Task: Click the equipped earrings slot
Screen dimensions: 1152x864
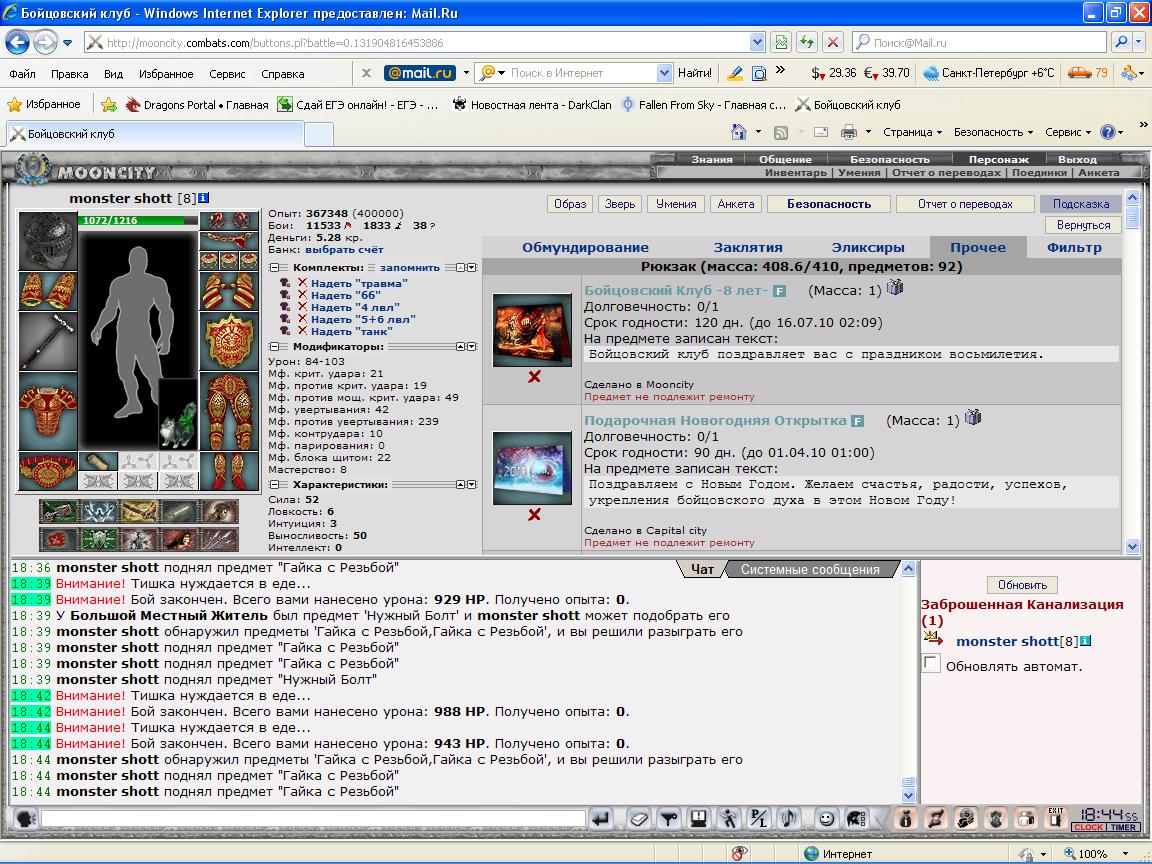Action: click(x=229, y=221)
